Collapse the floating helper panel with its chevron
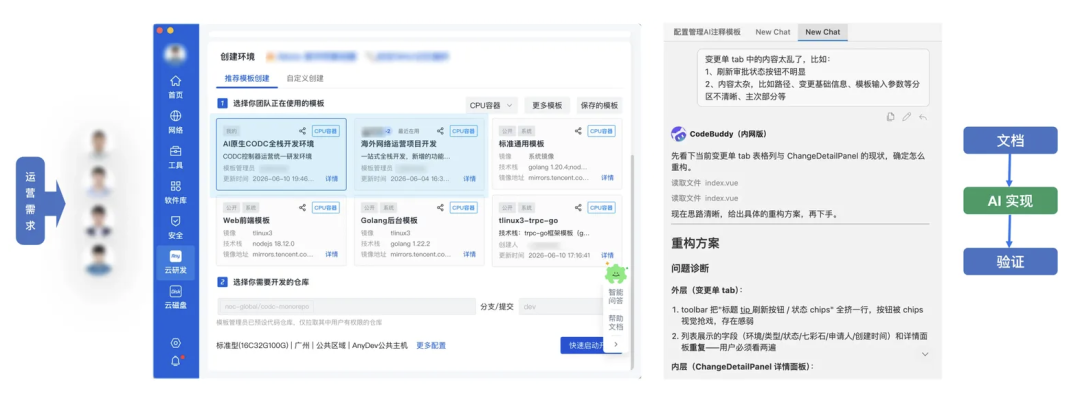This screenshot has height=394, width=1080. tap(615, 344)
